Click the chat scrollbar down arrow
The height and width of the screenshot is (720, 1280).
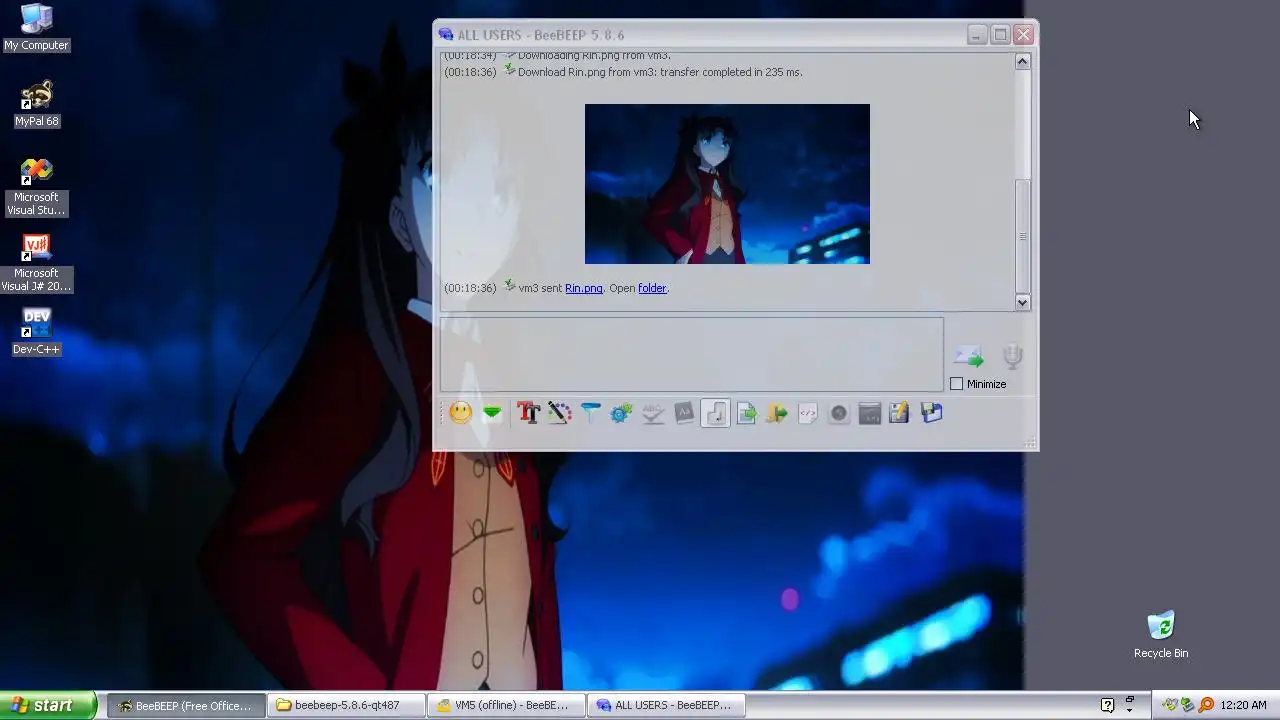click(x=1022, y=302)
